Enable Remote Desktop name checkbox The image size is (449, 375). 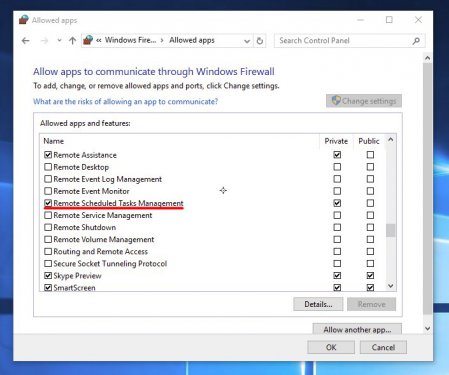click(48, 167)
